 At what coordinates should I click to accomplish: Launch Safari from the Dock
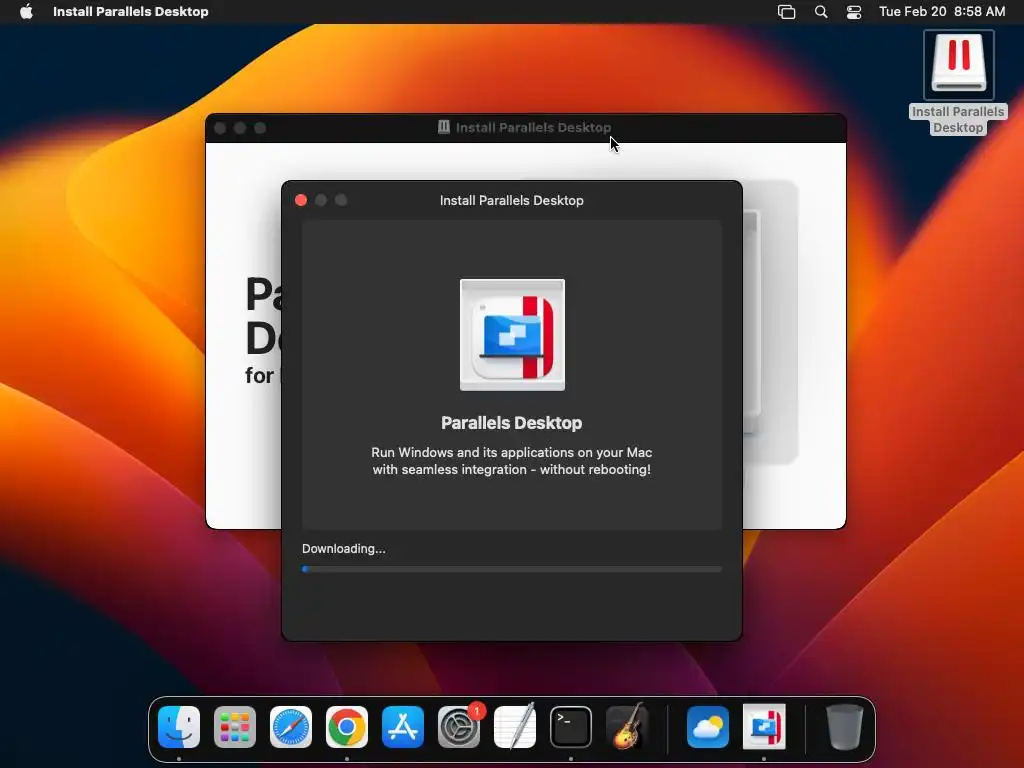(x=291, y=727)
